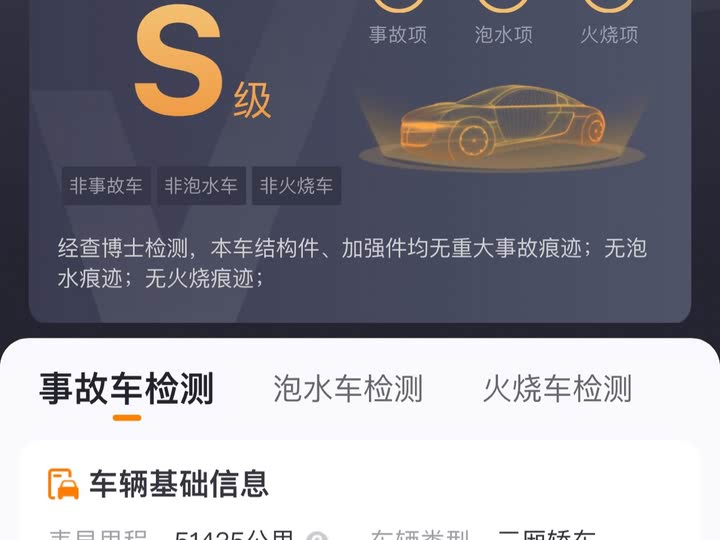Select the 非泡水车 tag
The width and height of the screenshot is (720, 540).
(x=201, y=186)
